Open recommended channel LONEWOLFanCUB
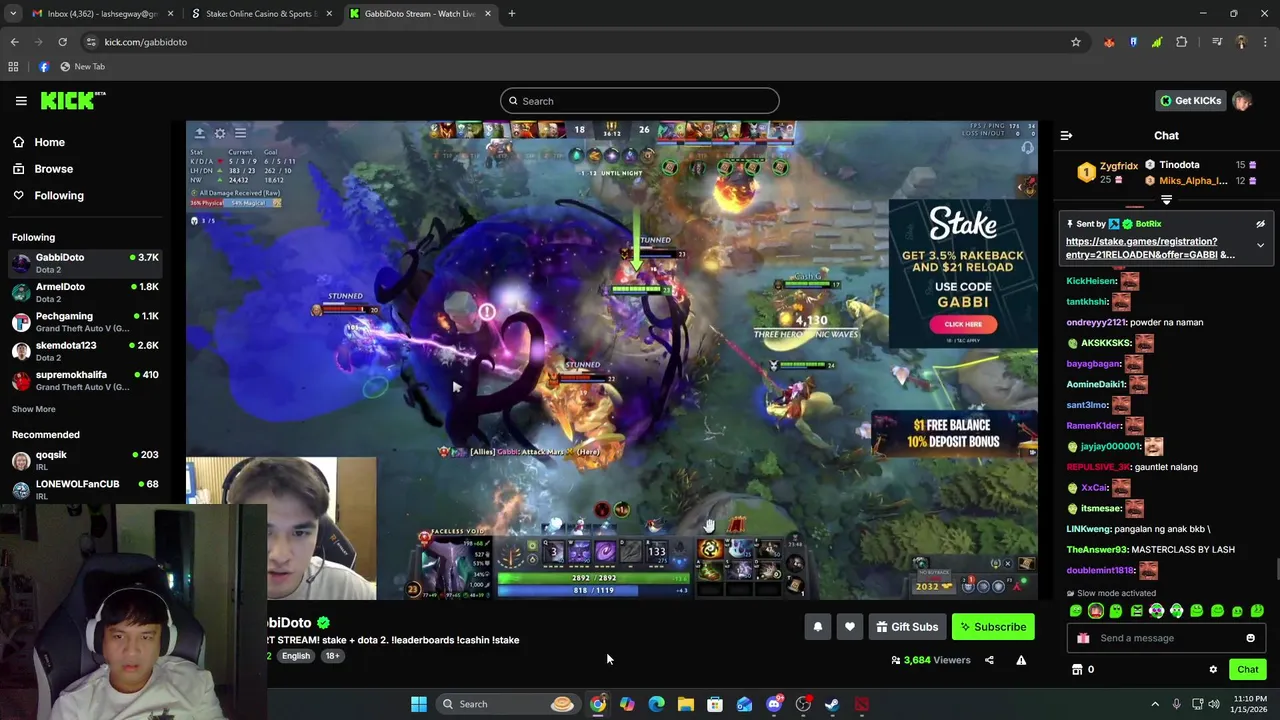This screenshot has width=1280, height=720. tap(85, 489)
